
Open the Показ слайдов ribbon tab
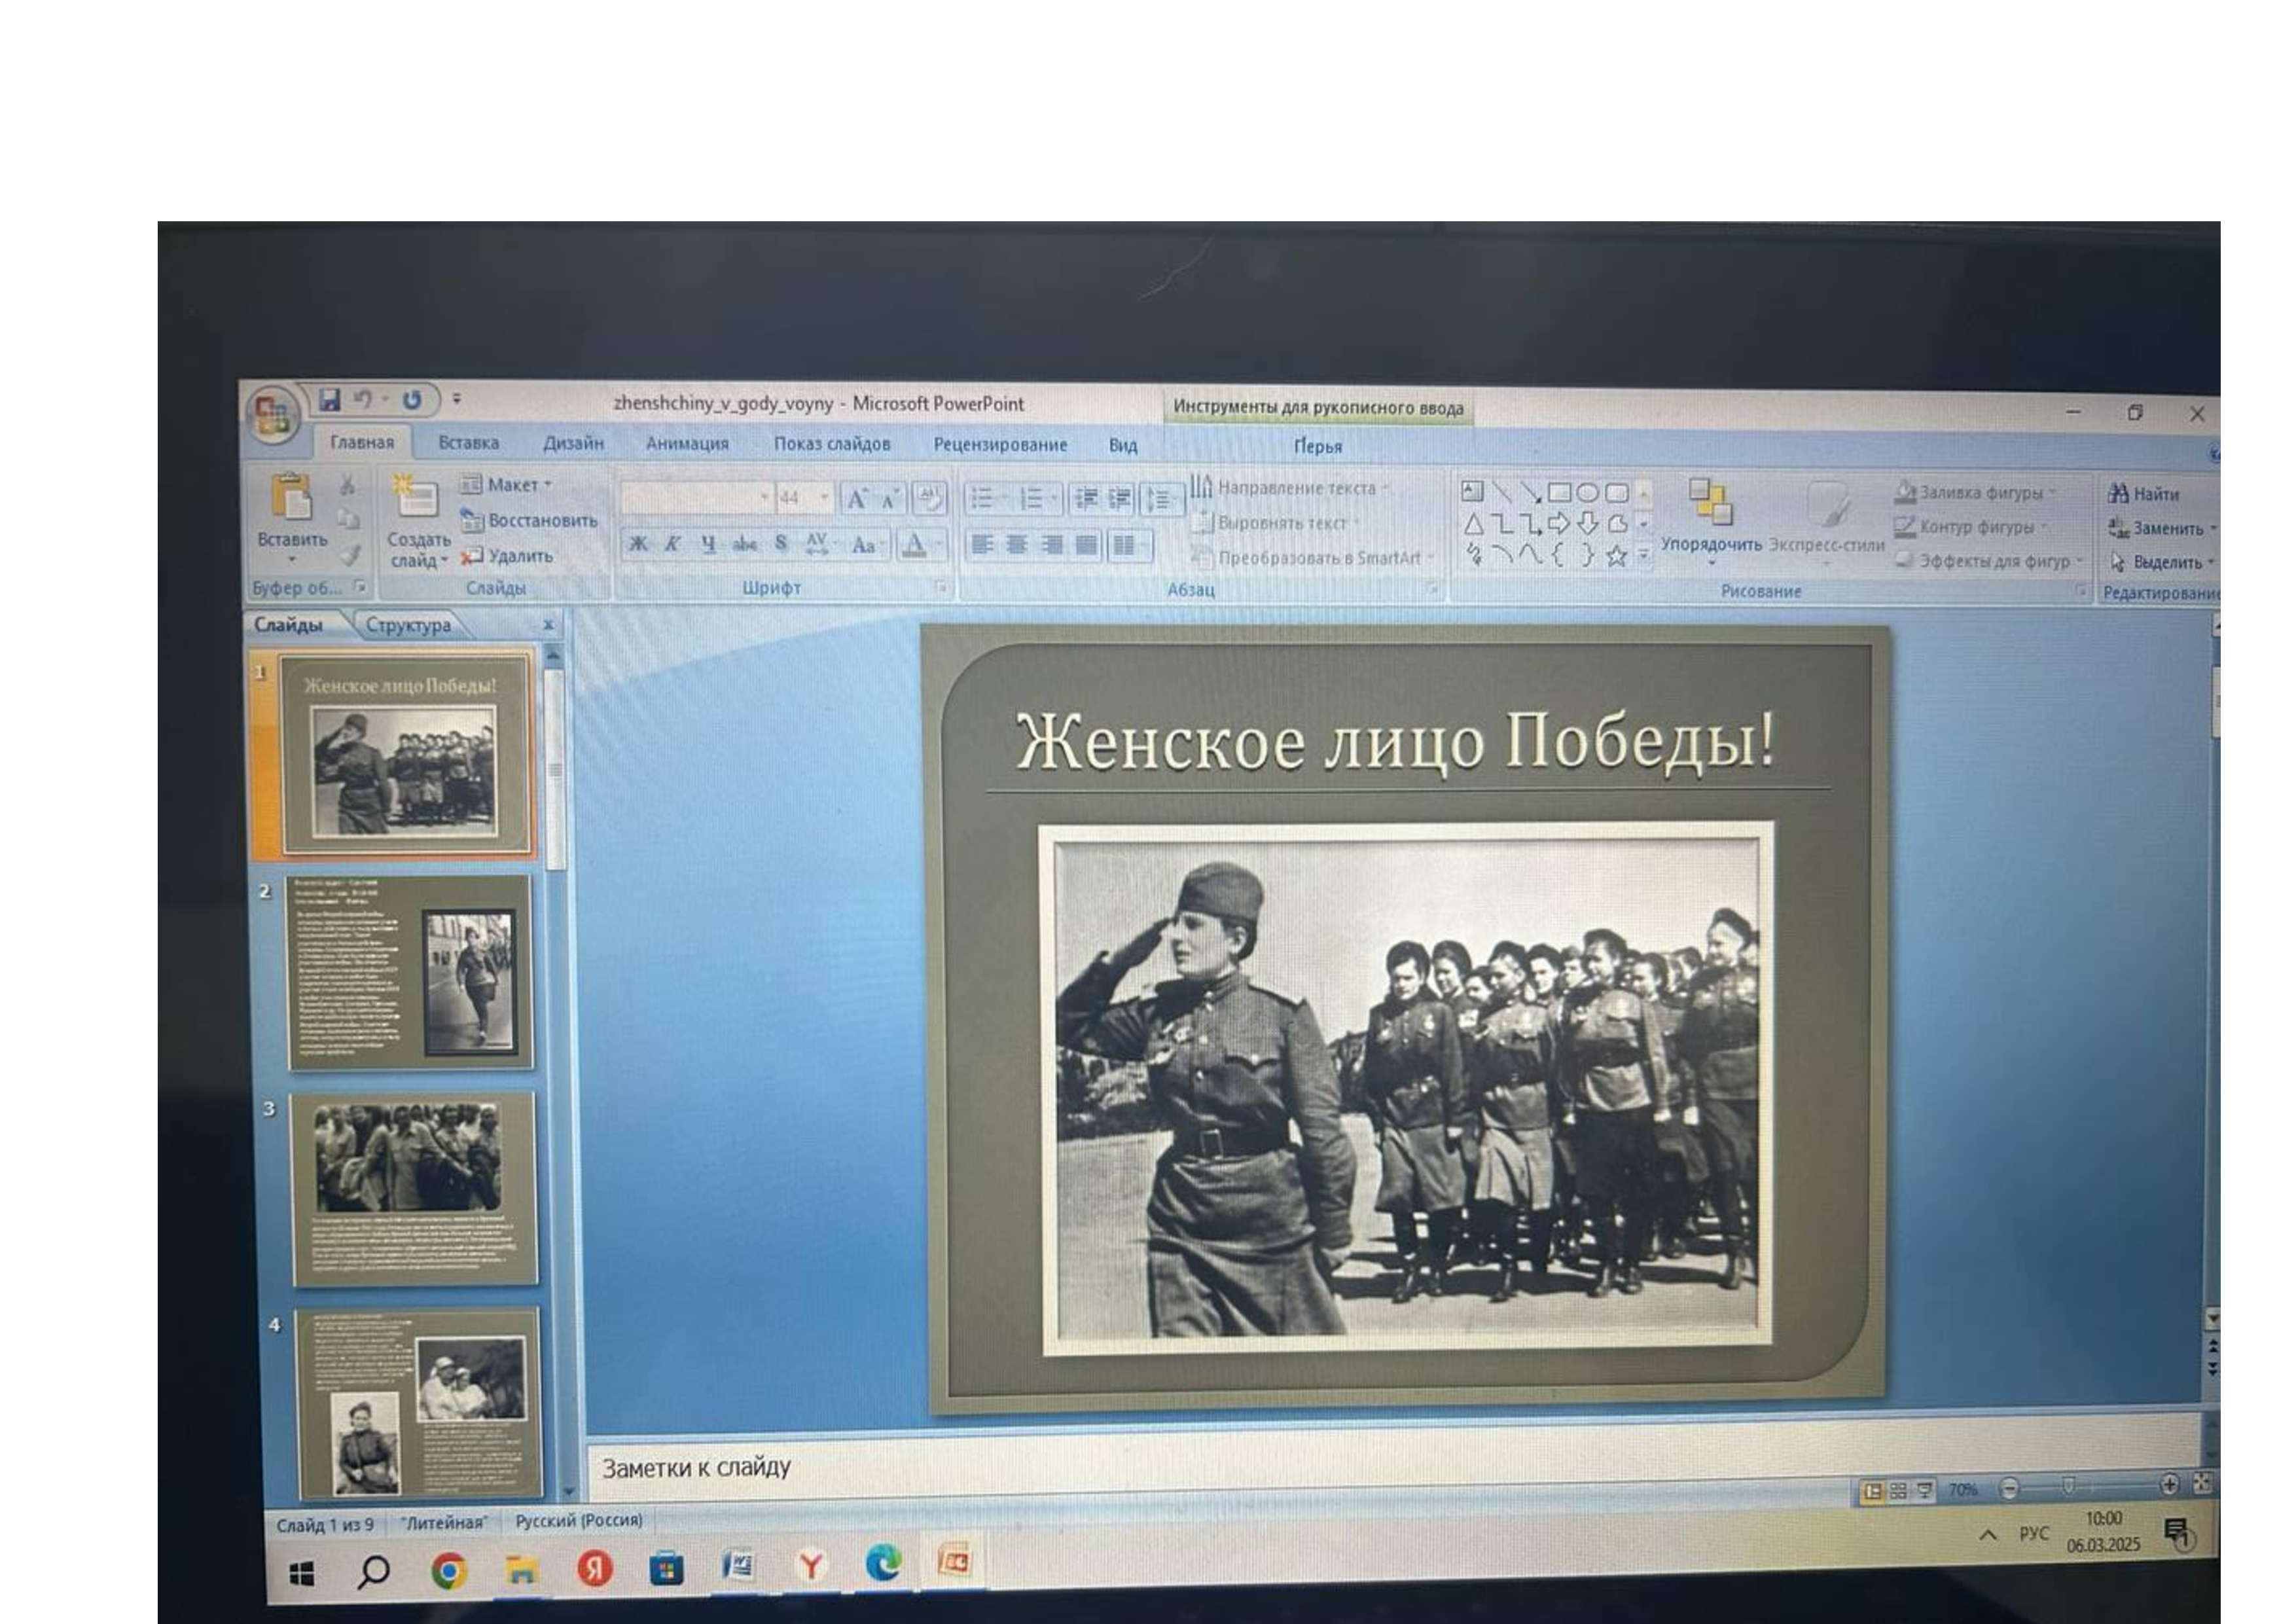[x=831, y=444]
